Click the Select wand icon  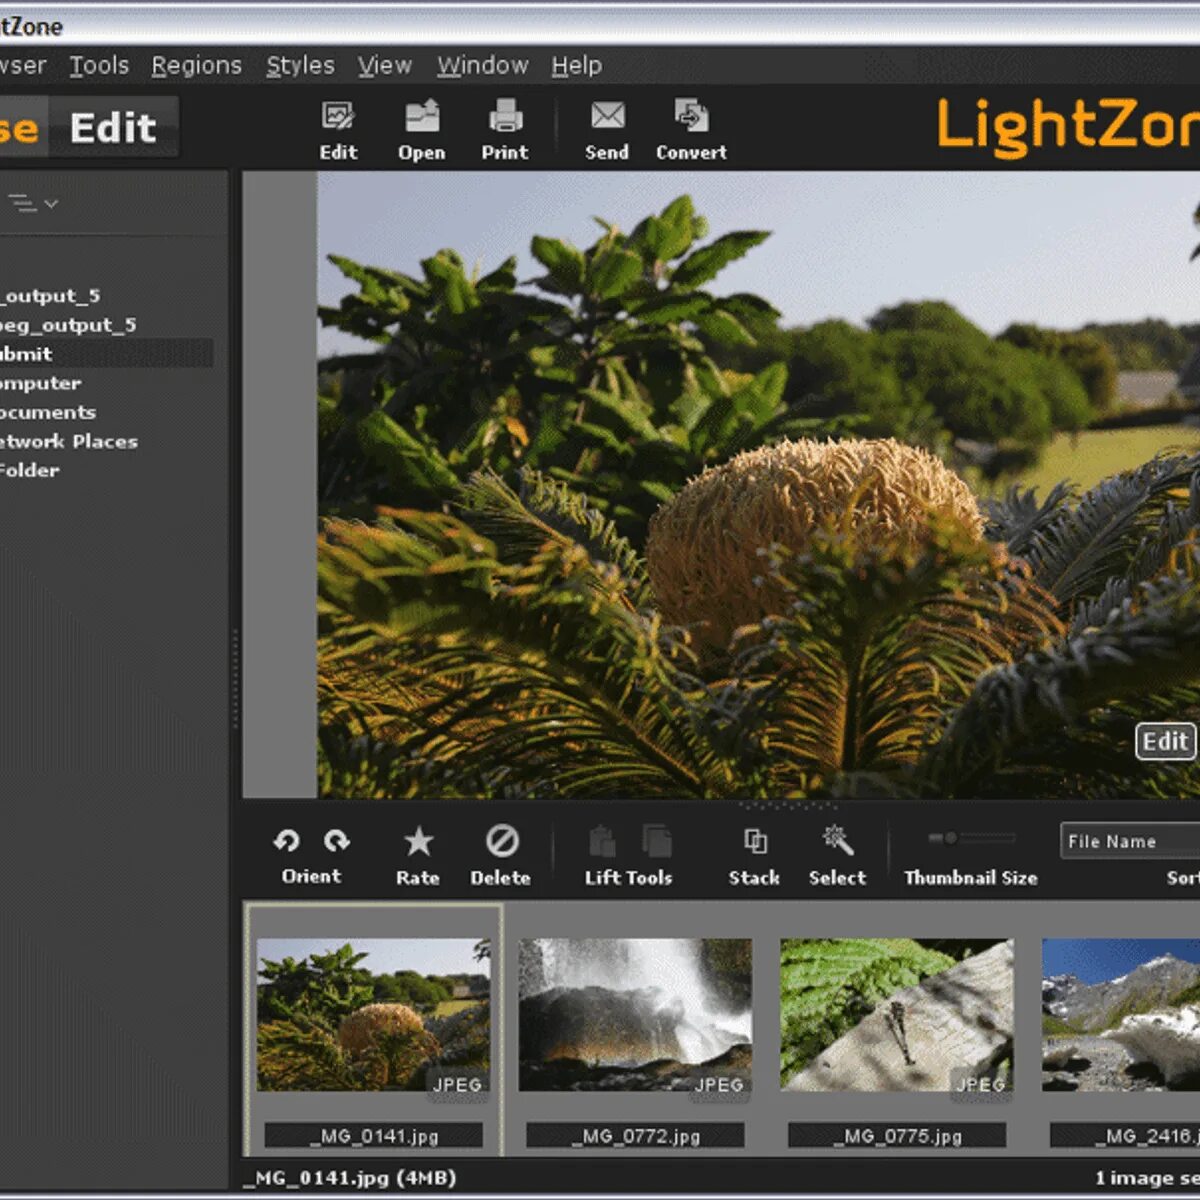point(837,841)
